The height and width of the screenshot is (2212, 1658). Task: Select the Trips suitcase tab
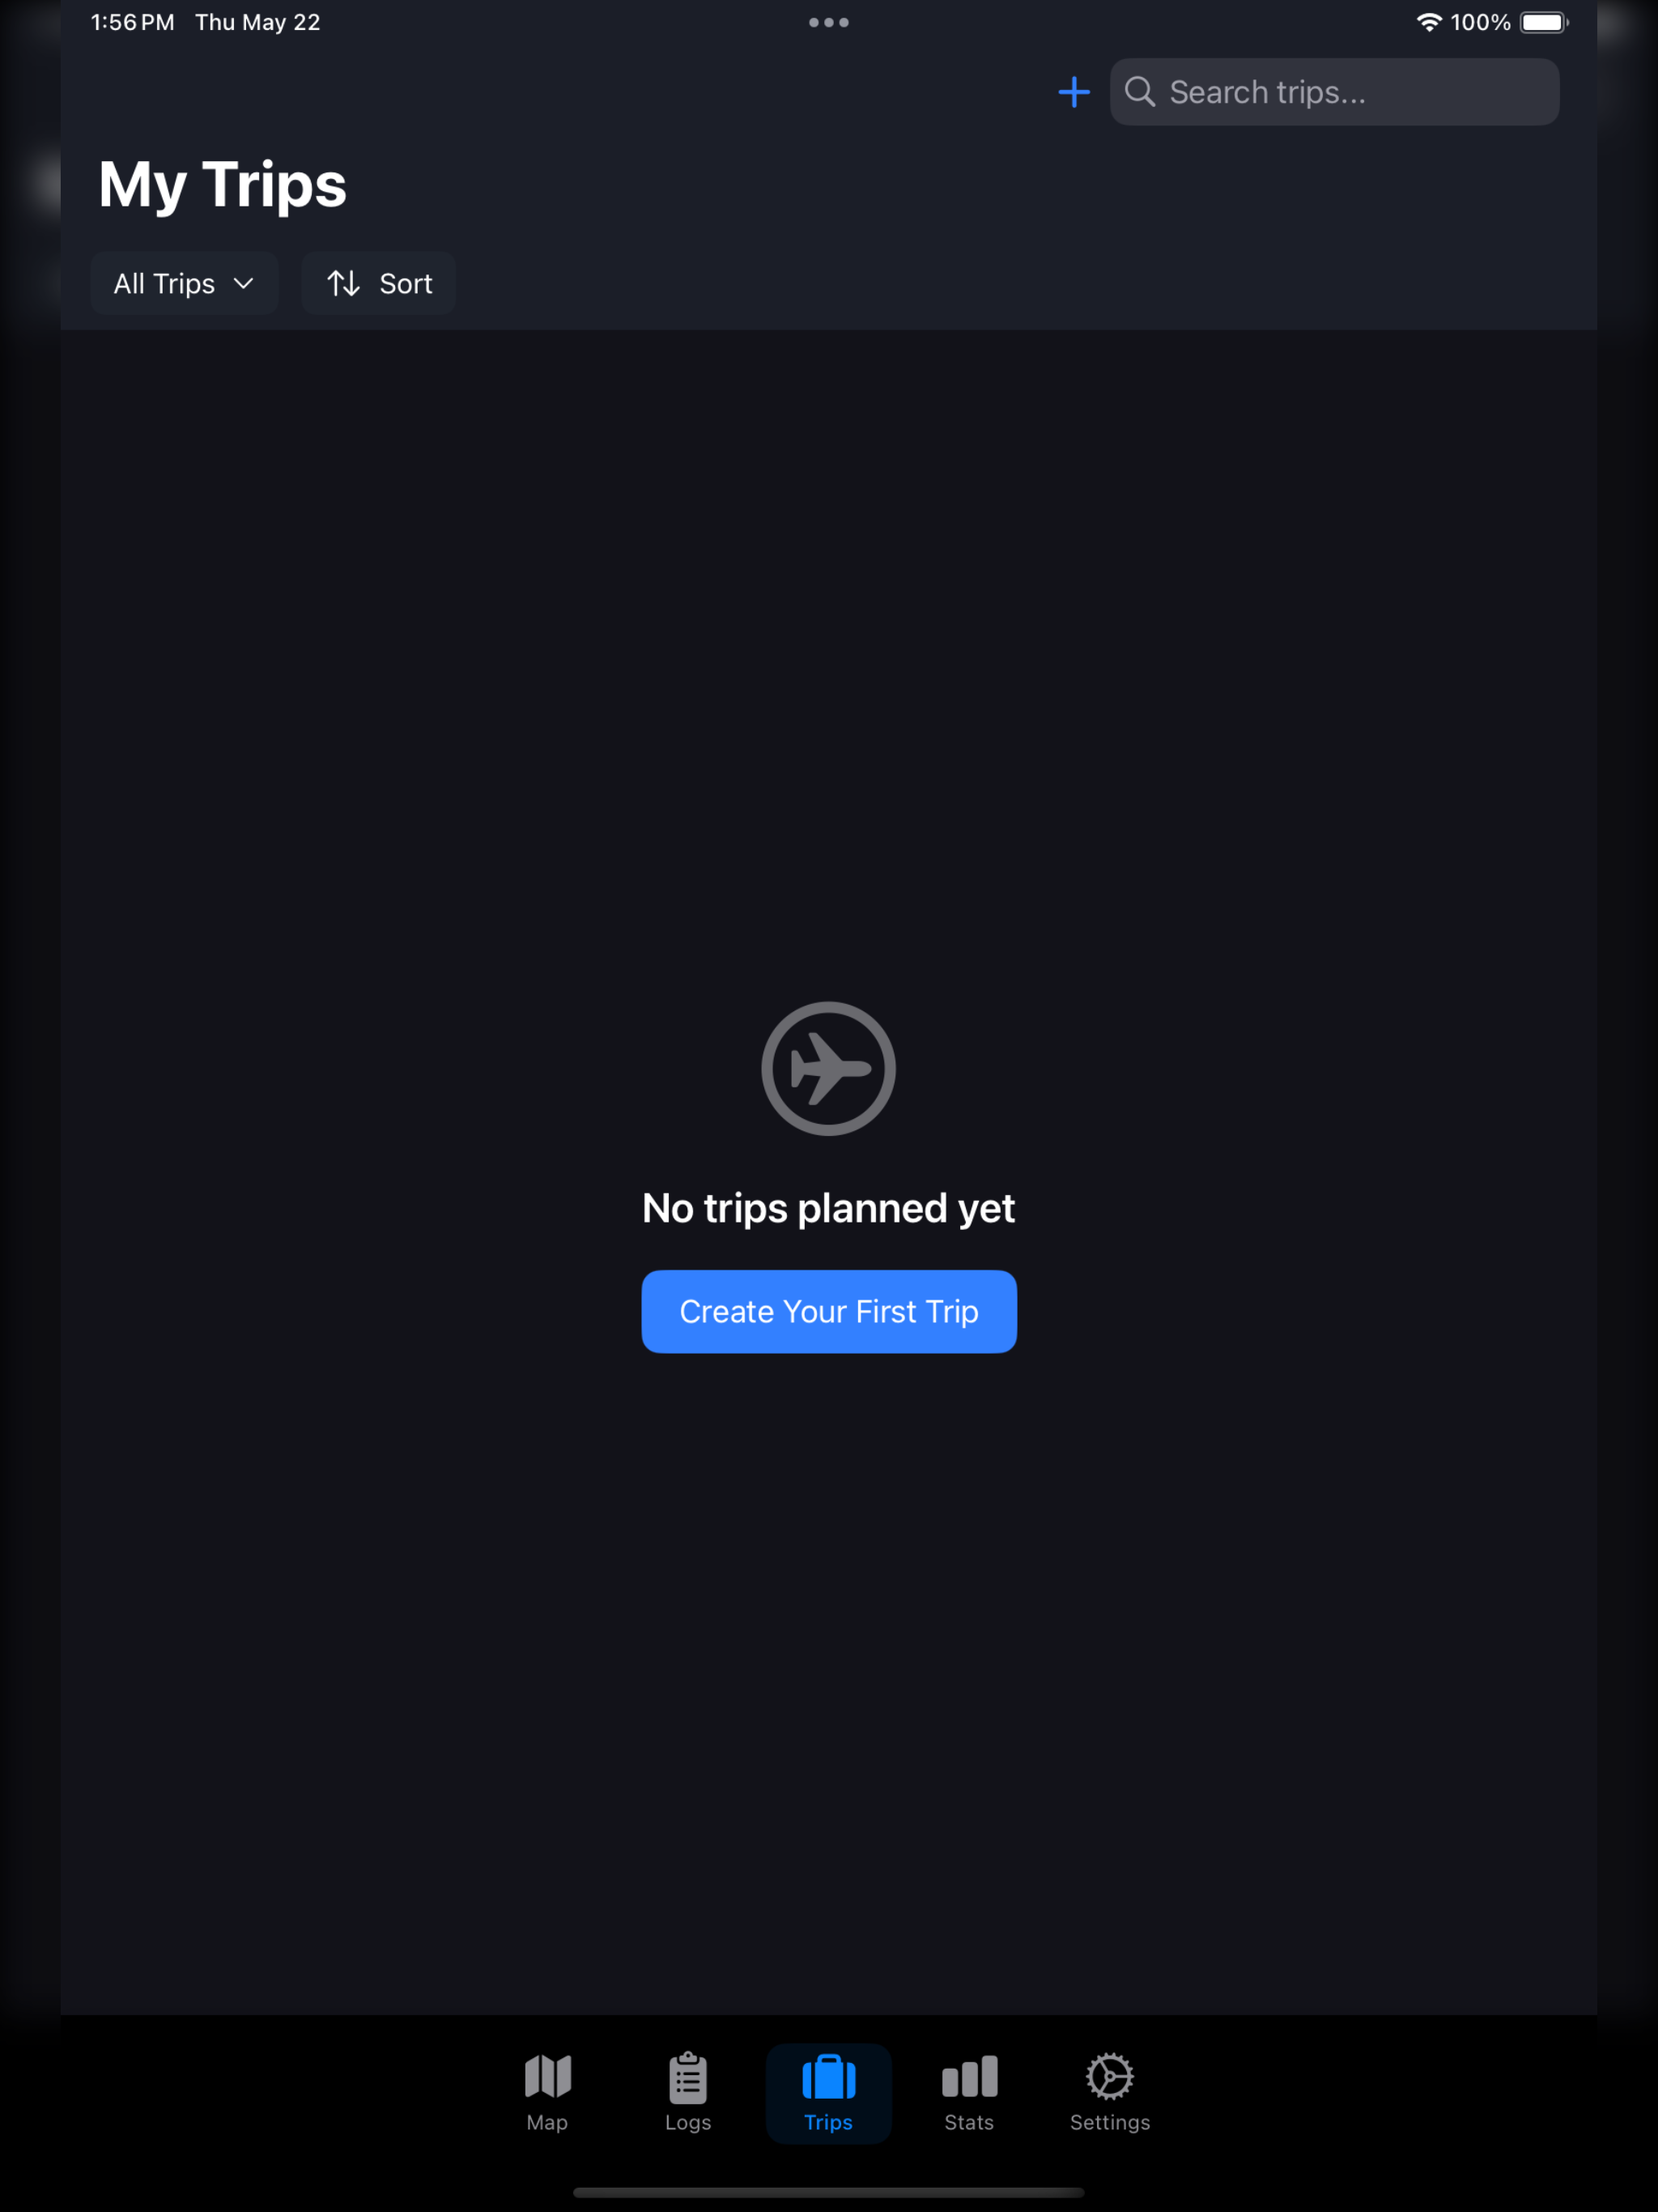[x=829, y=2093]
